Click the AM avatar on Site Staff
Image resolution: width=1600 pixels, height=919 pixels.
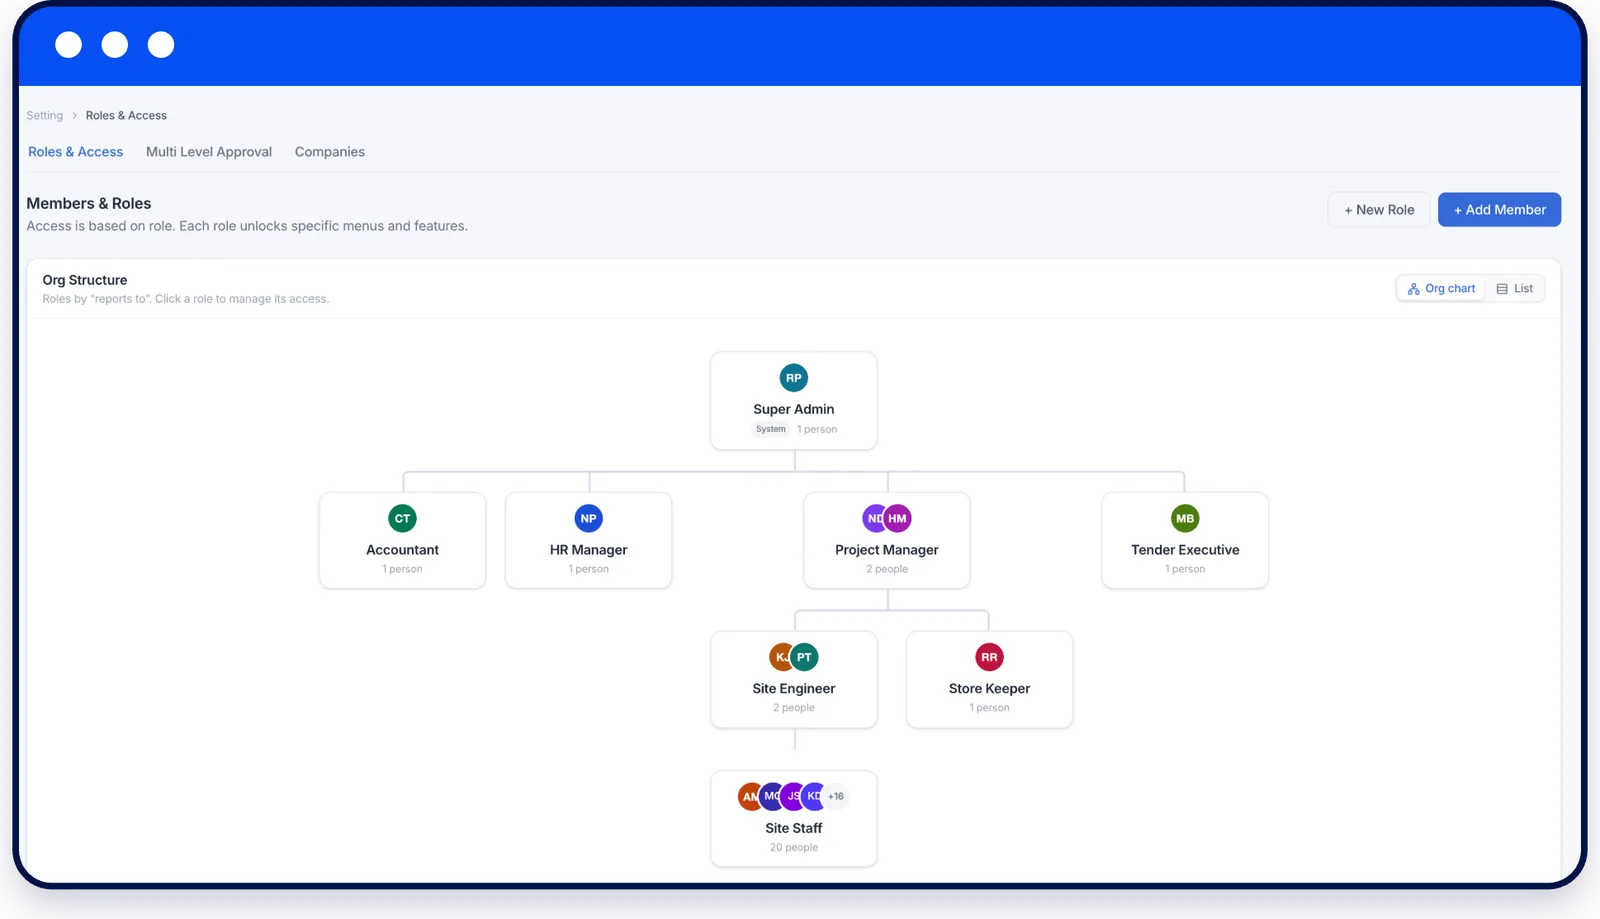click(749, 797)
